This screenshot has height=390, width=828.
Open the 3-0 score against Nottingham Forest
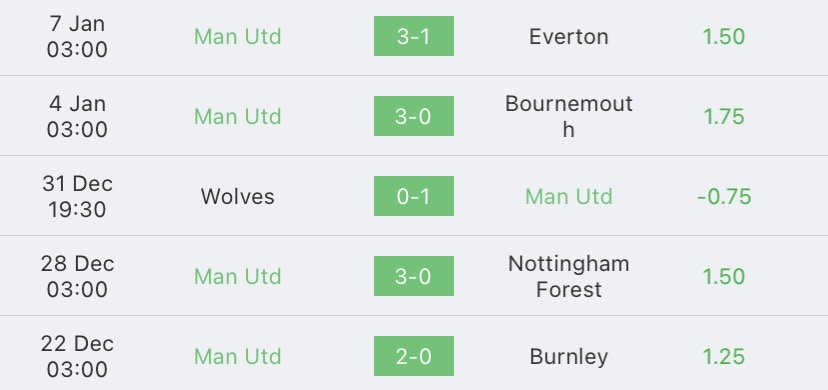pyautogui.click(x=413, y=276)
